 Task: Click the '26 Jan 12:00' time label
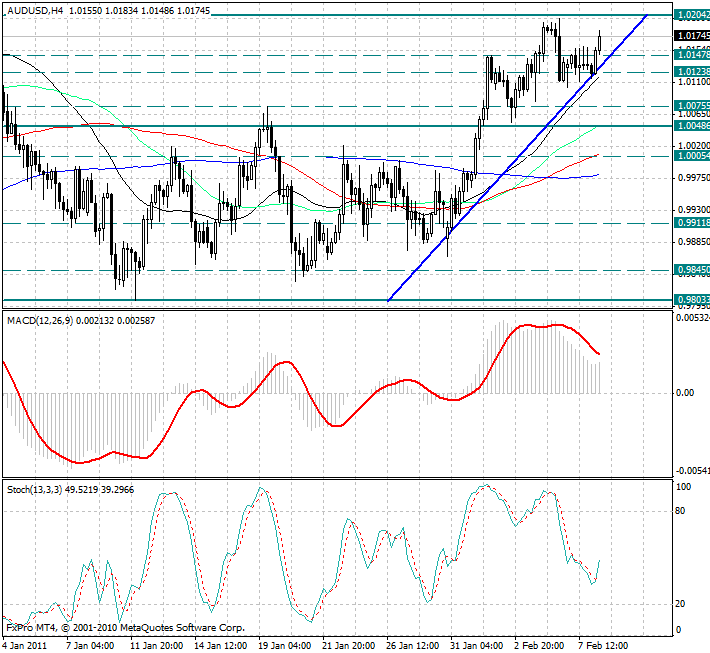[x=413, y=645]
